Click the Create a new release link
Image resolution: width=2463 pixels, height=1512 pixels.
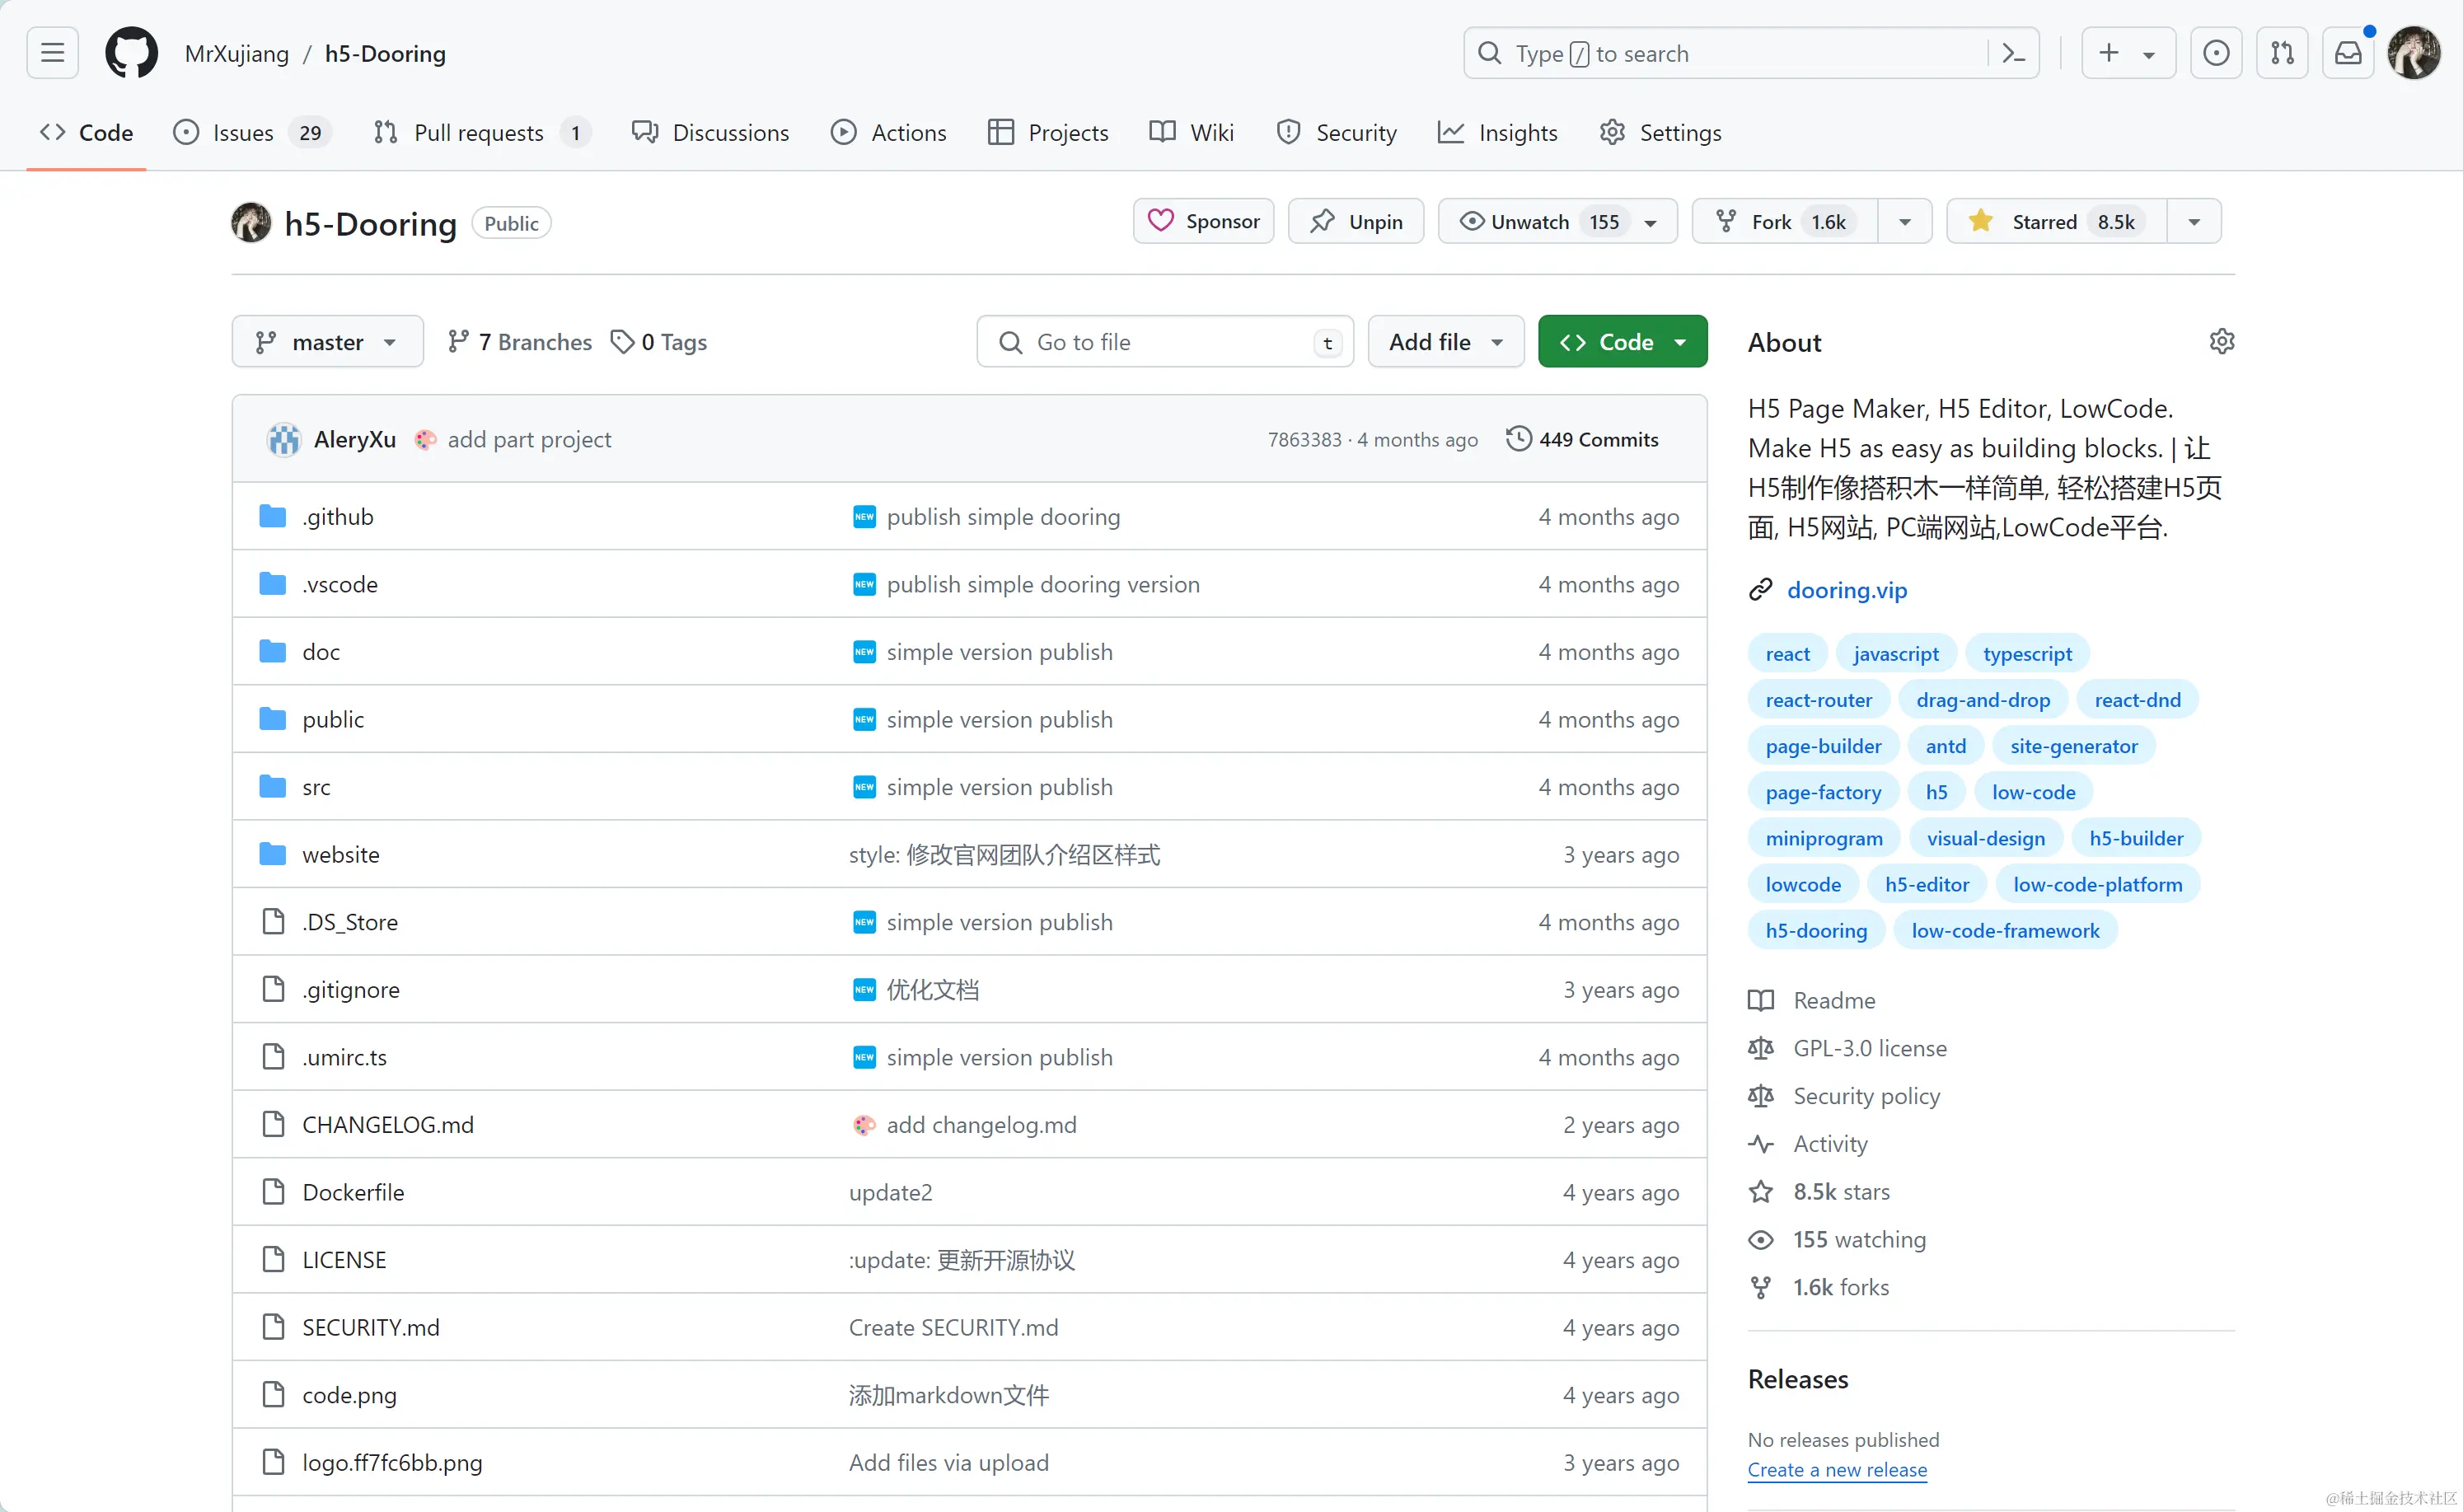1837,1469
